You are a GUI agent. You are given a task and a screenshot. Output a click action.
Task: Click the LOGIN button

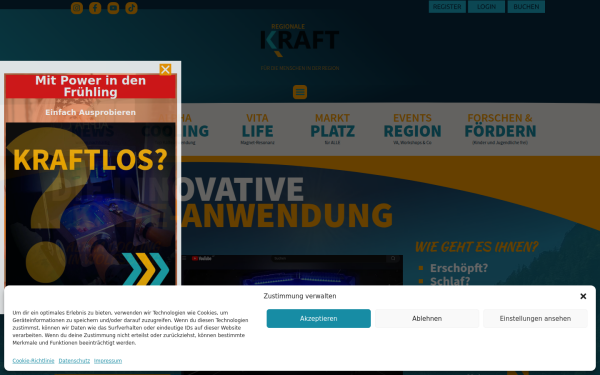486,7
